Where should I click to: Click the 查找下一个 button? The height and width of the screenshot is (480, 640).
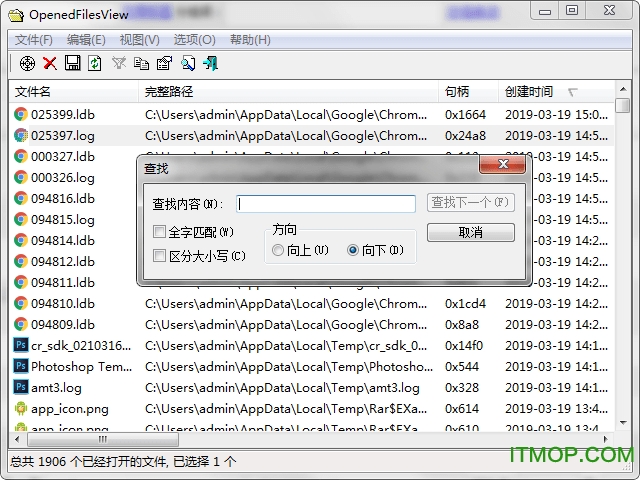[x=471, y=202]
